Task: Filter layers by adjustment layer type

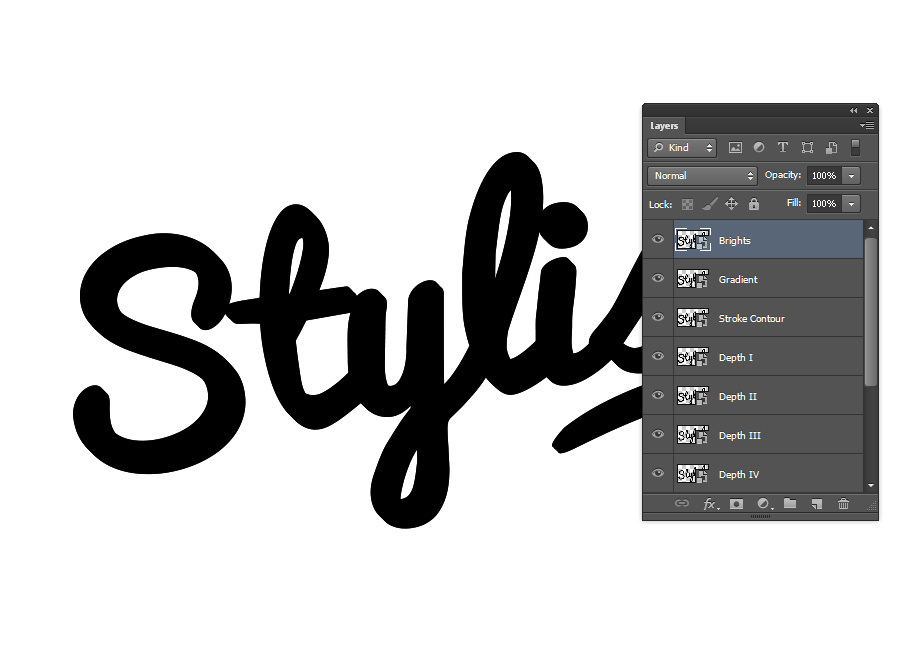Action: tap(759, 147)
